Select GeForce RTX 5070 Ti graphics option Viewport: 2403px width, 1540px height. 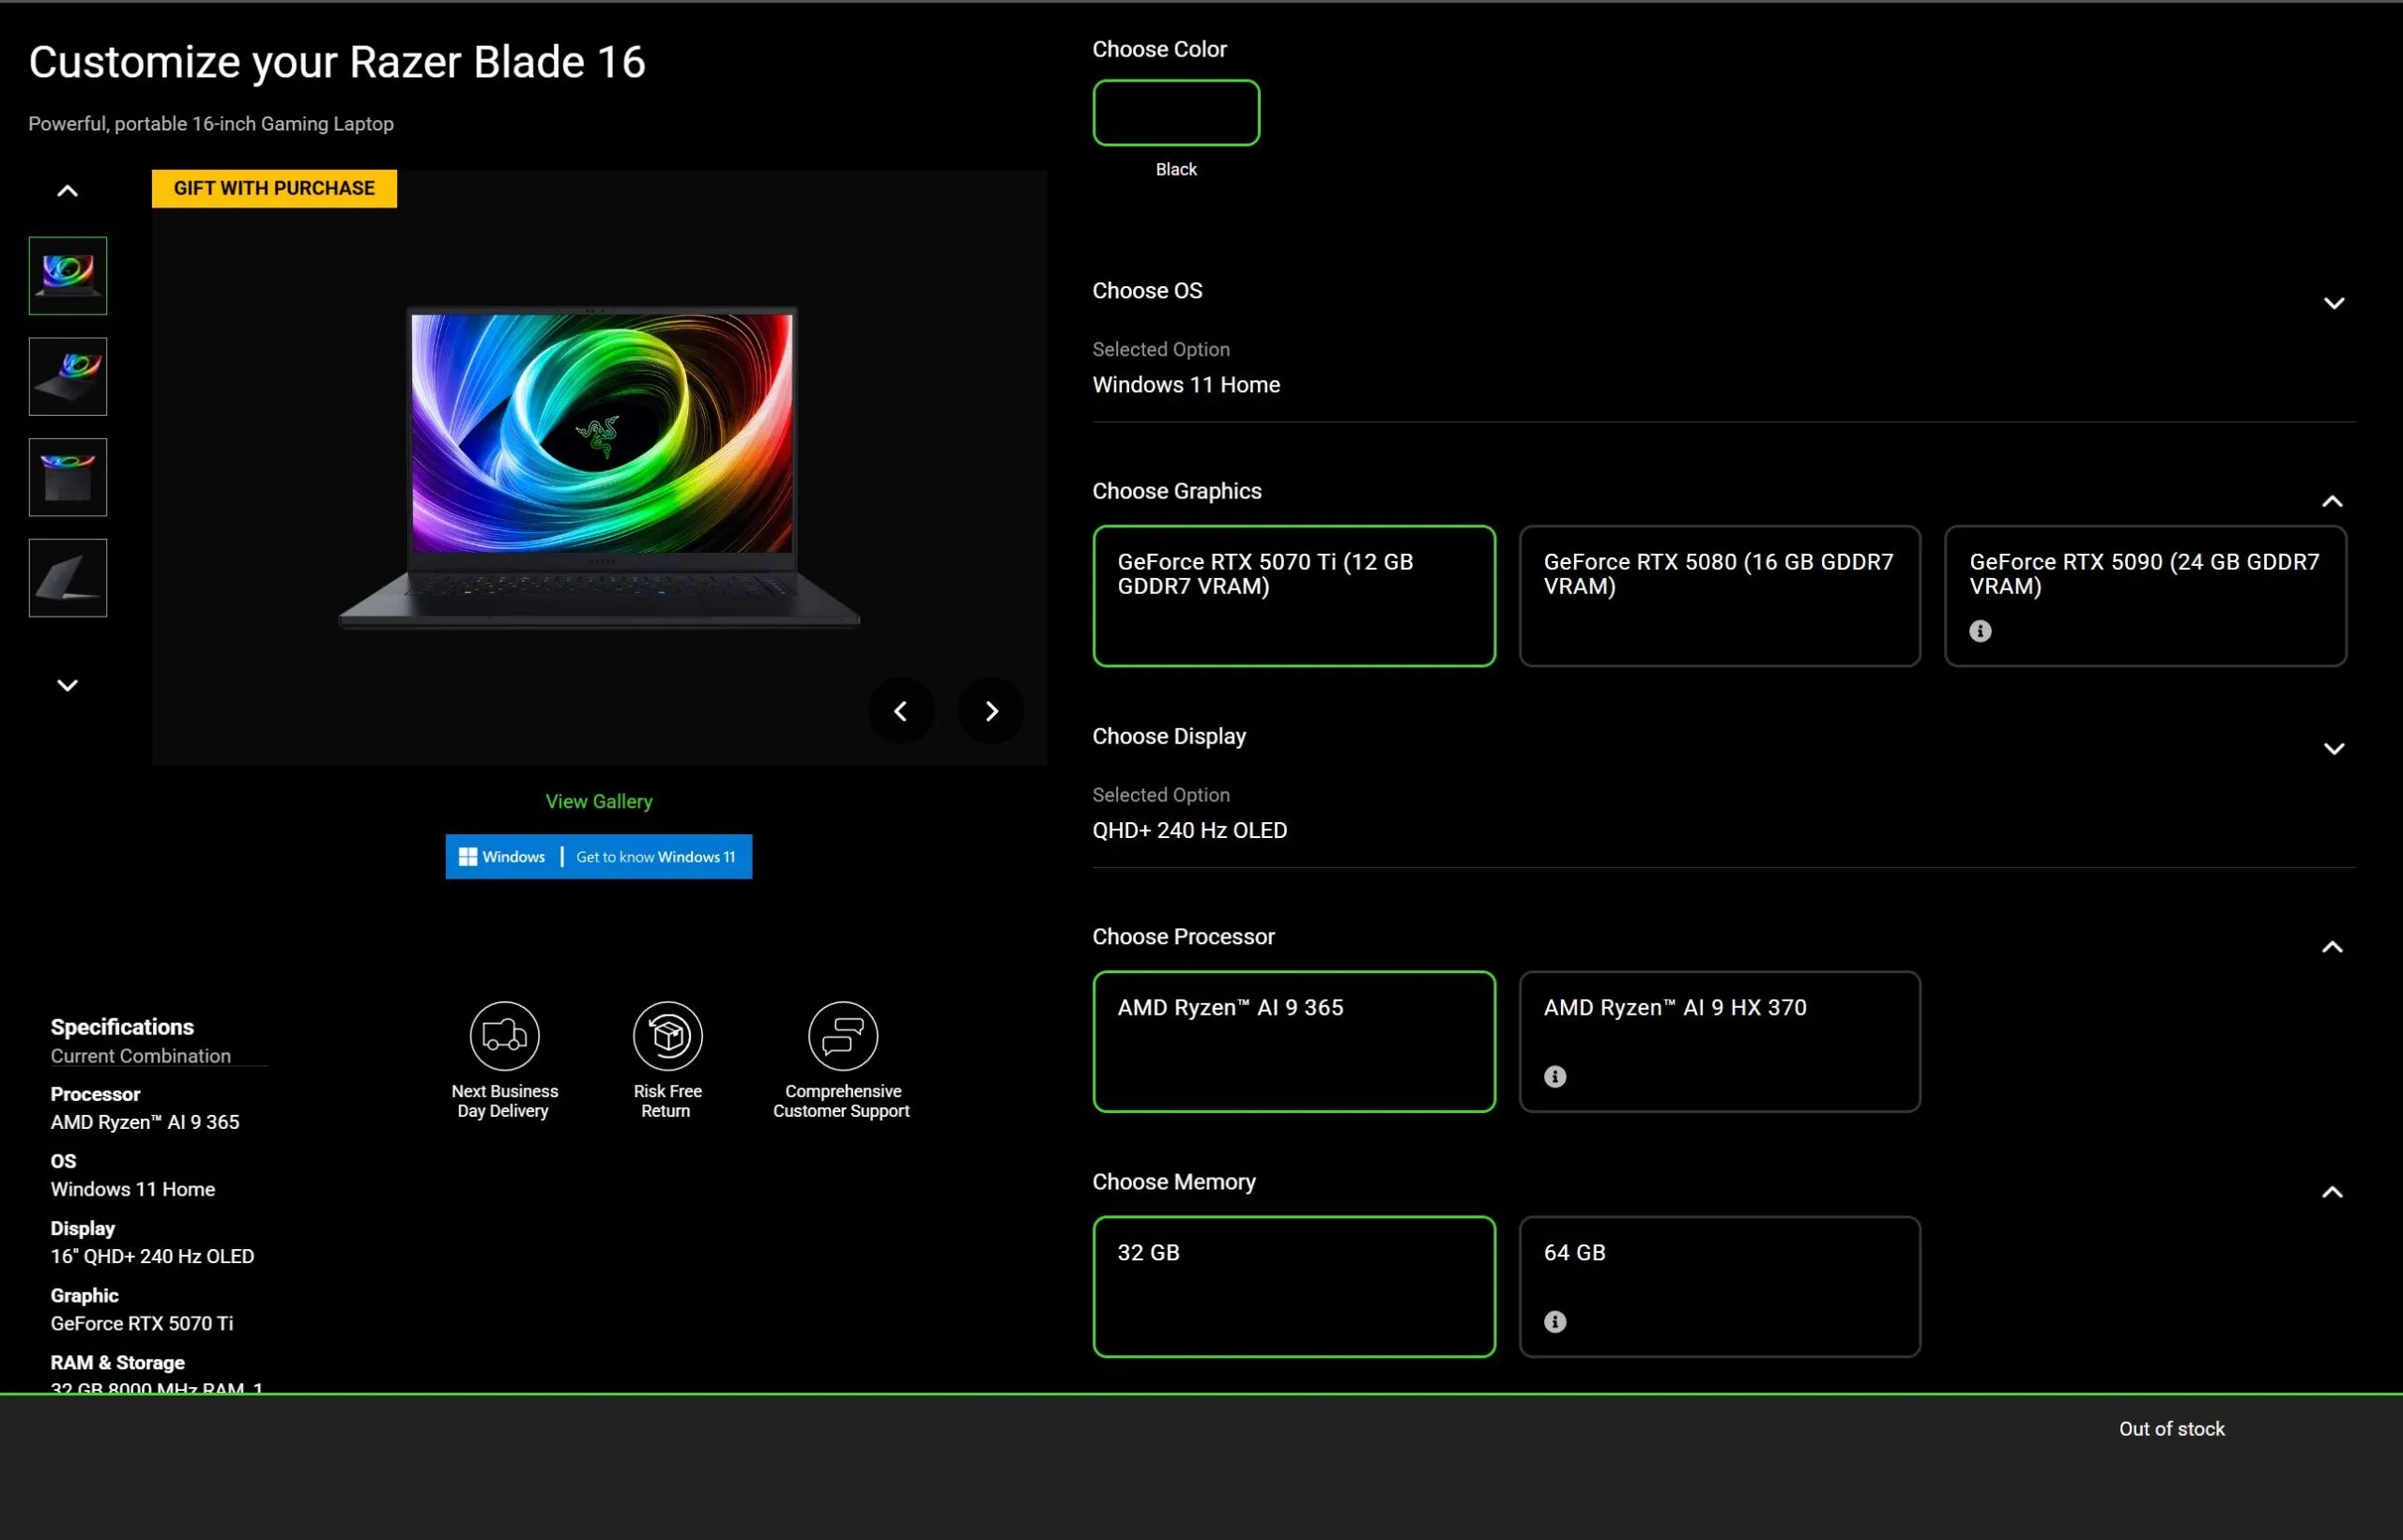tap(1294, 596)
